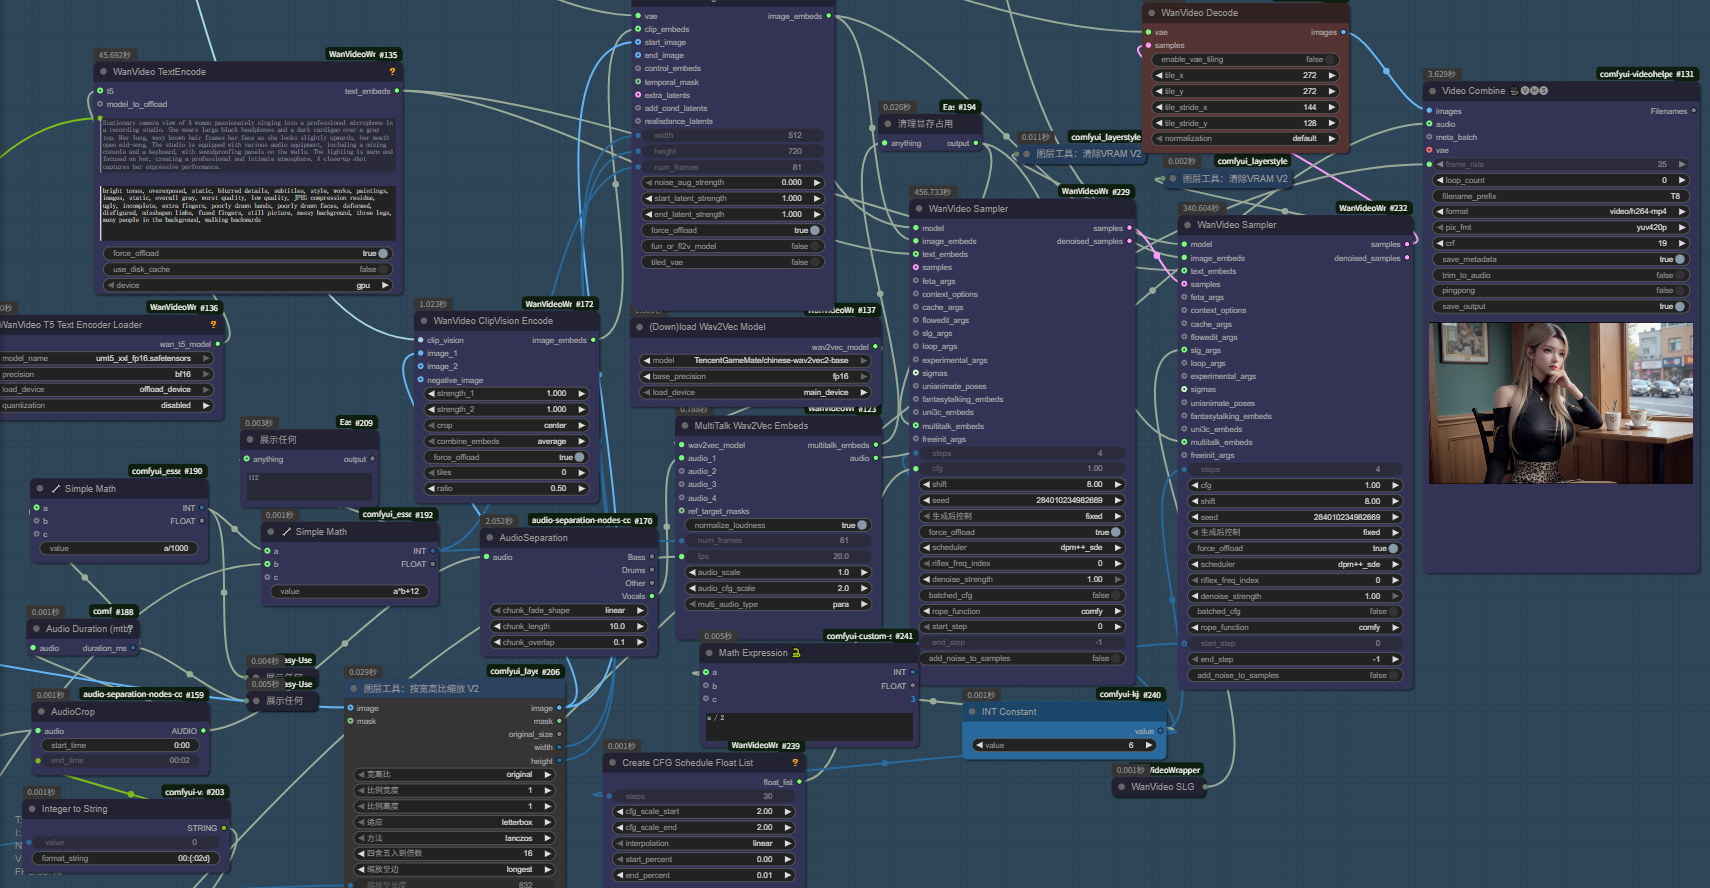
Task: Collapse the WanVideo TextEncode node
Action: pyautogui.click(x=102, y=72)
